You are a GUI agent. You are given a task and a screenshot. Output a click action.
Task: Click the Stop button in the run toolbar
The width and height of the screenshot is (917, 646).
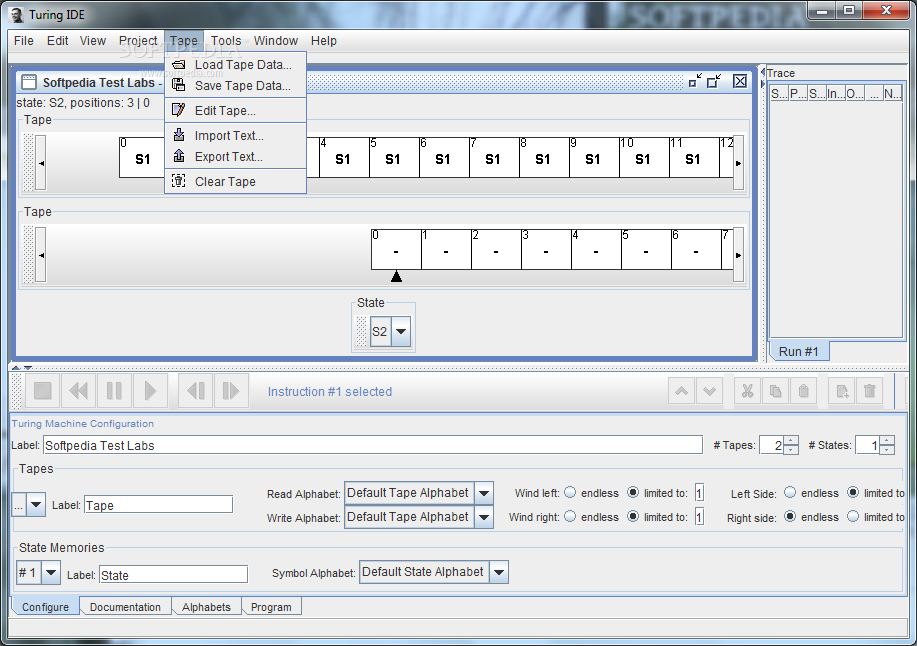point(43,391)
